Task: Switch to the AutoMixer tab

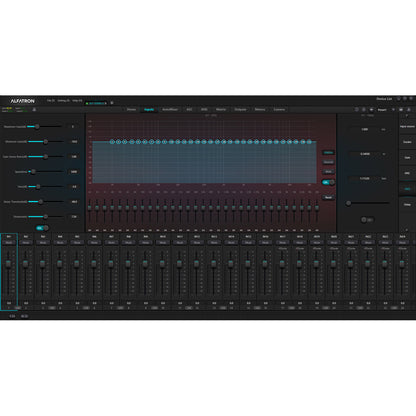Action: [x=170, y=109]
